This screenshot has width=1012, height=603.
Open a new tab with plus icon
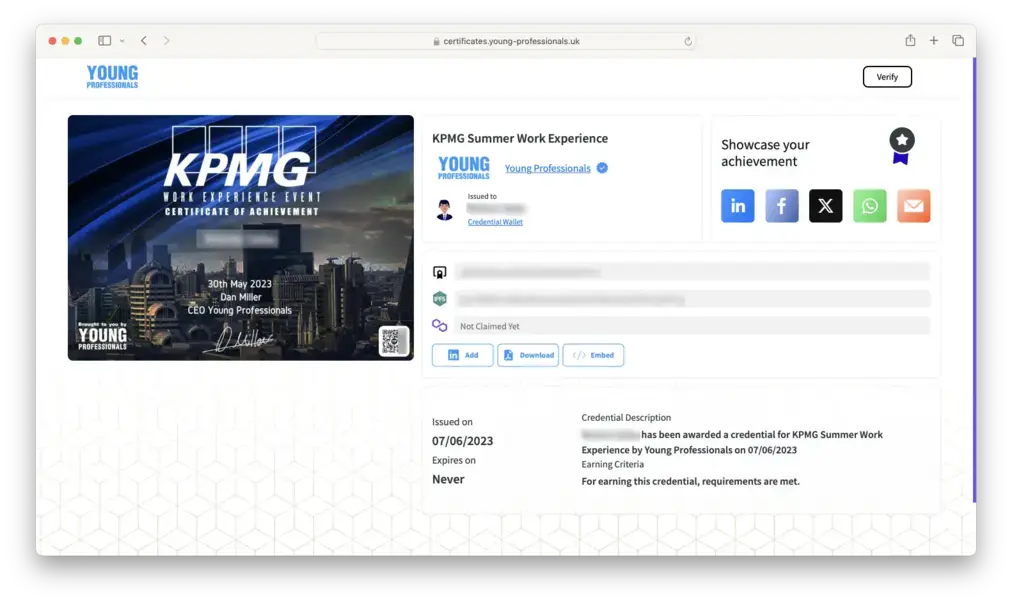(x=934, y=41)
